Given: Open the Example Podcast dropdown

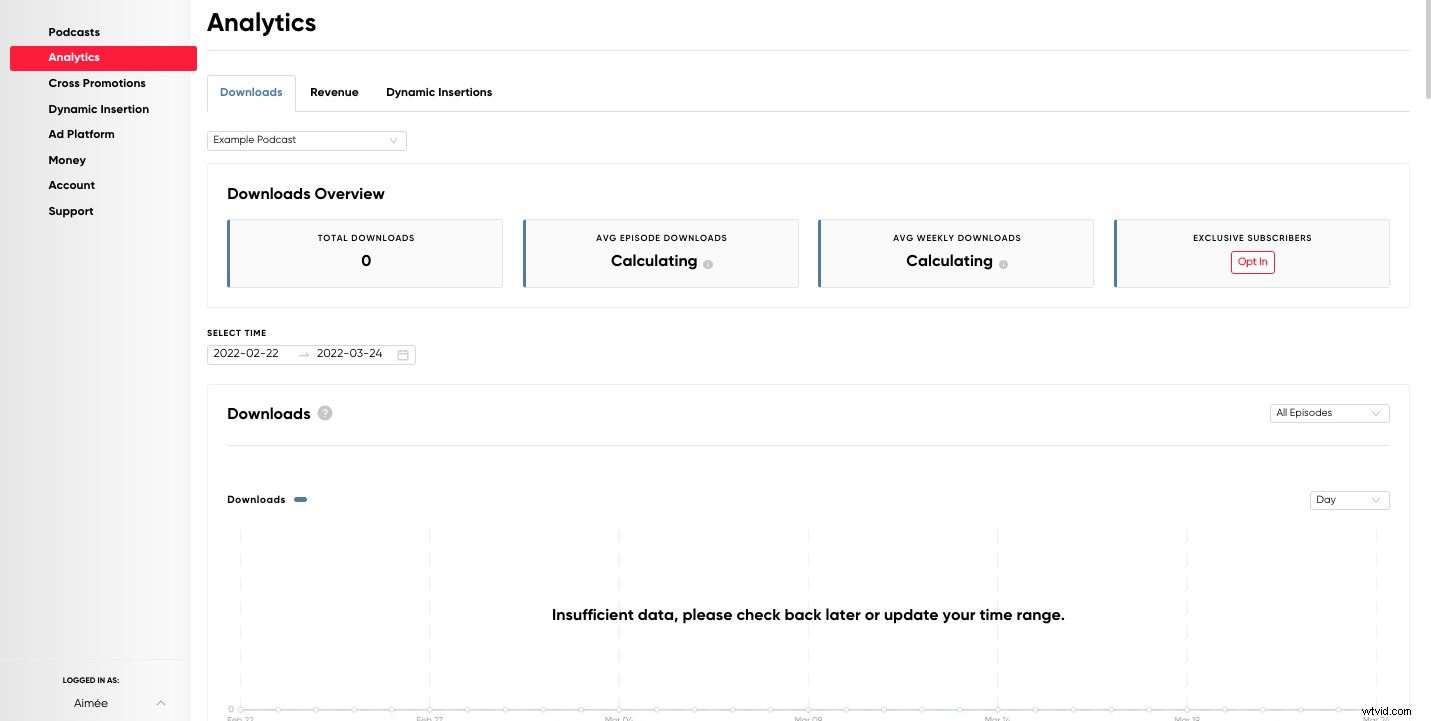Looking at the screenshot, I should [307, 141].
